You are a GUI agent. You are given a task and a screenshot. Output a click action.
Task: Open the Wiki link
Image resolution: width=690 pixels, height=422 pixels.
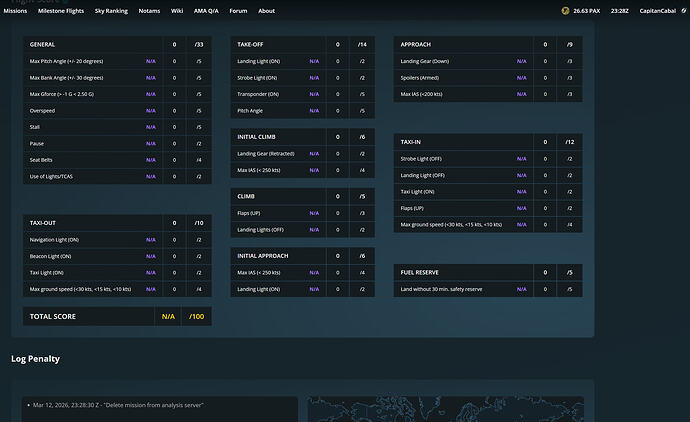[177, 11]
